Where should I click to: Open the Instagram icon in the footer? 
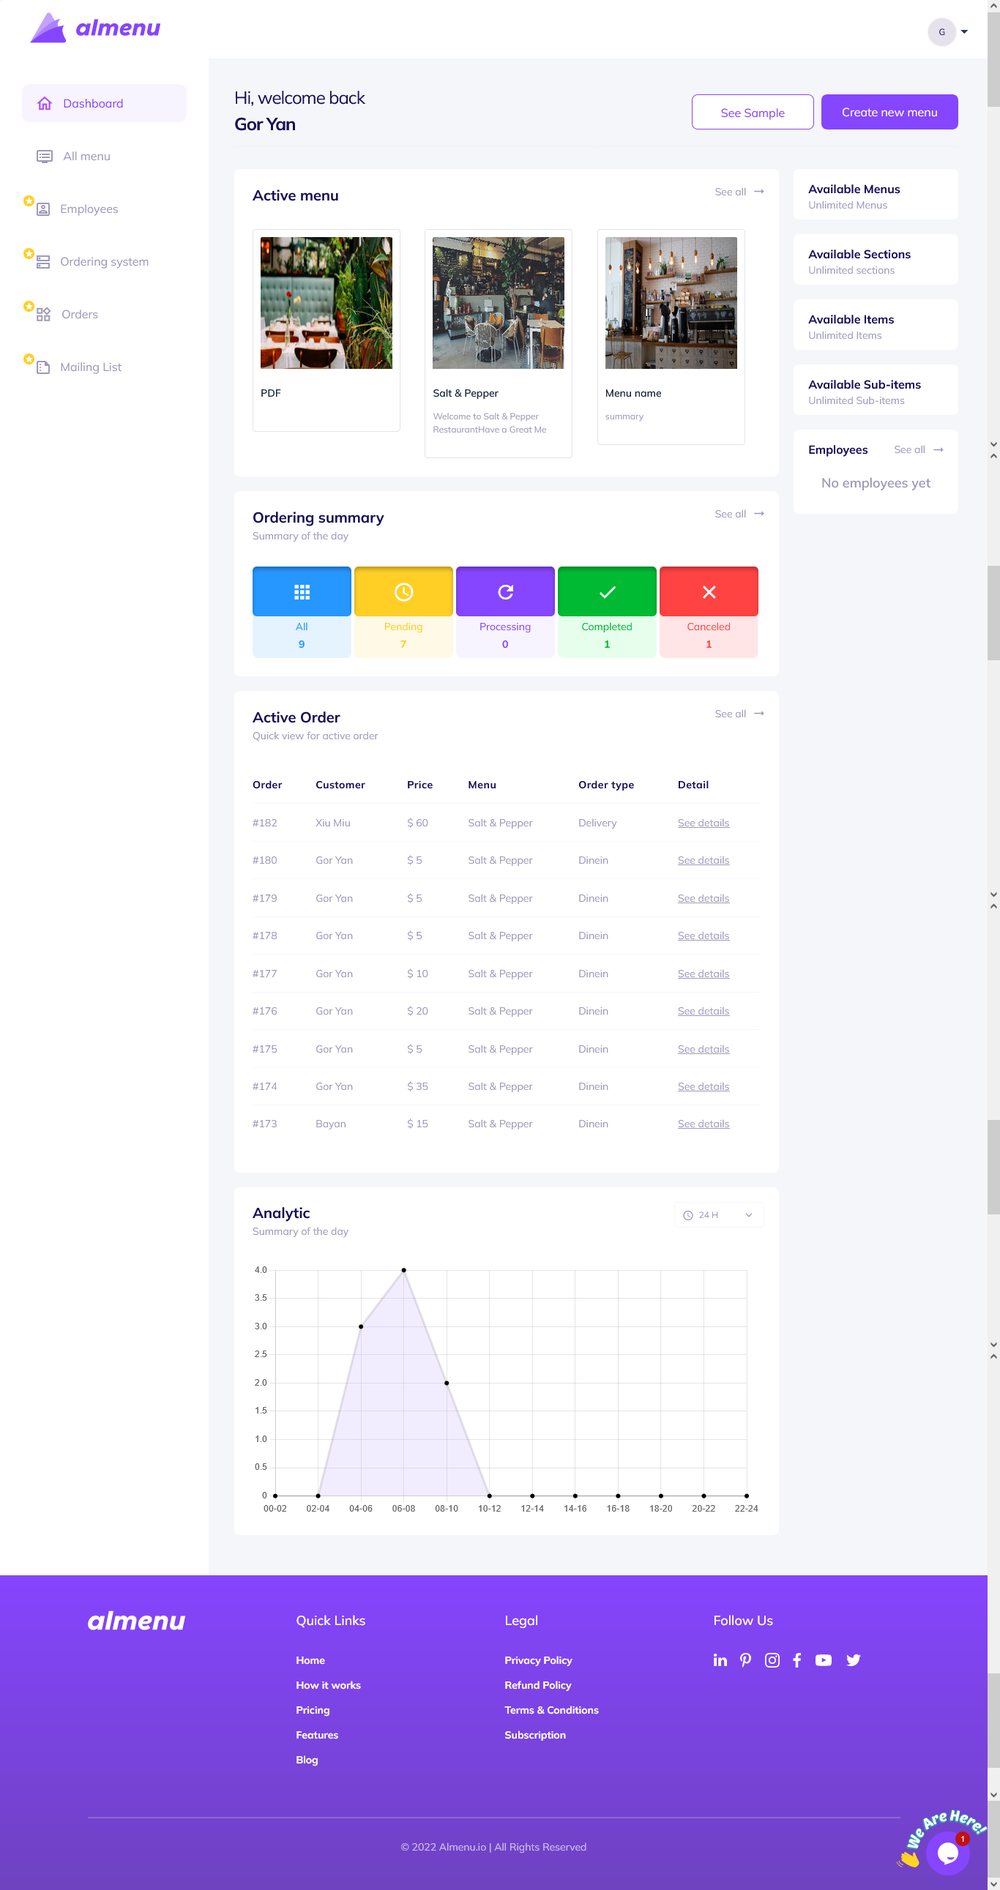(772, 1660)
